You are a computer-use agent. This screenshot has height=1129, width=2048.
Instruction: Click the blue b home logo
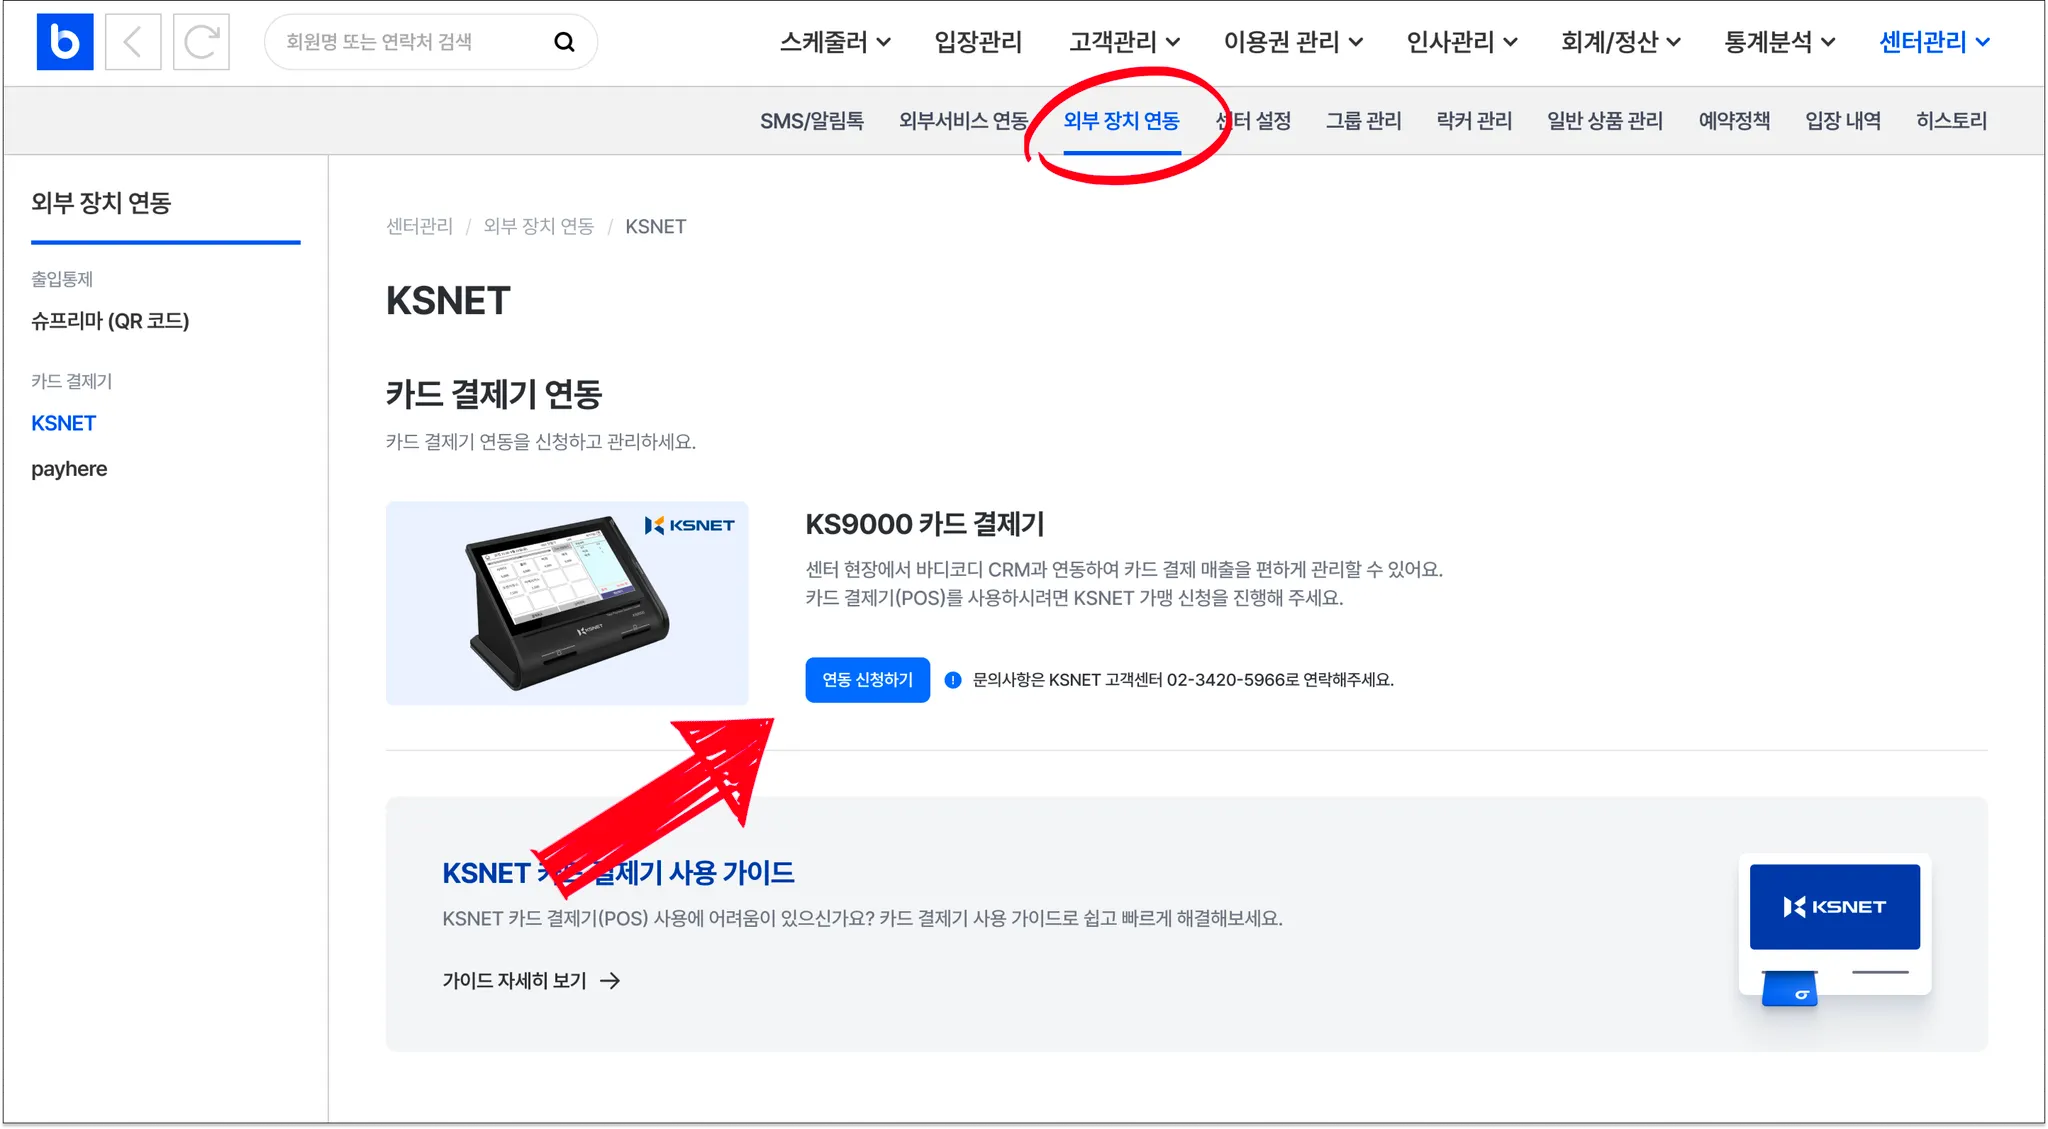[65, 42]
